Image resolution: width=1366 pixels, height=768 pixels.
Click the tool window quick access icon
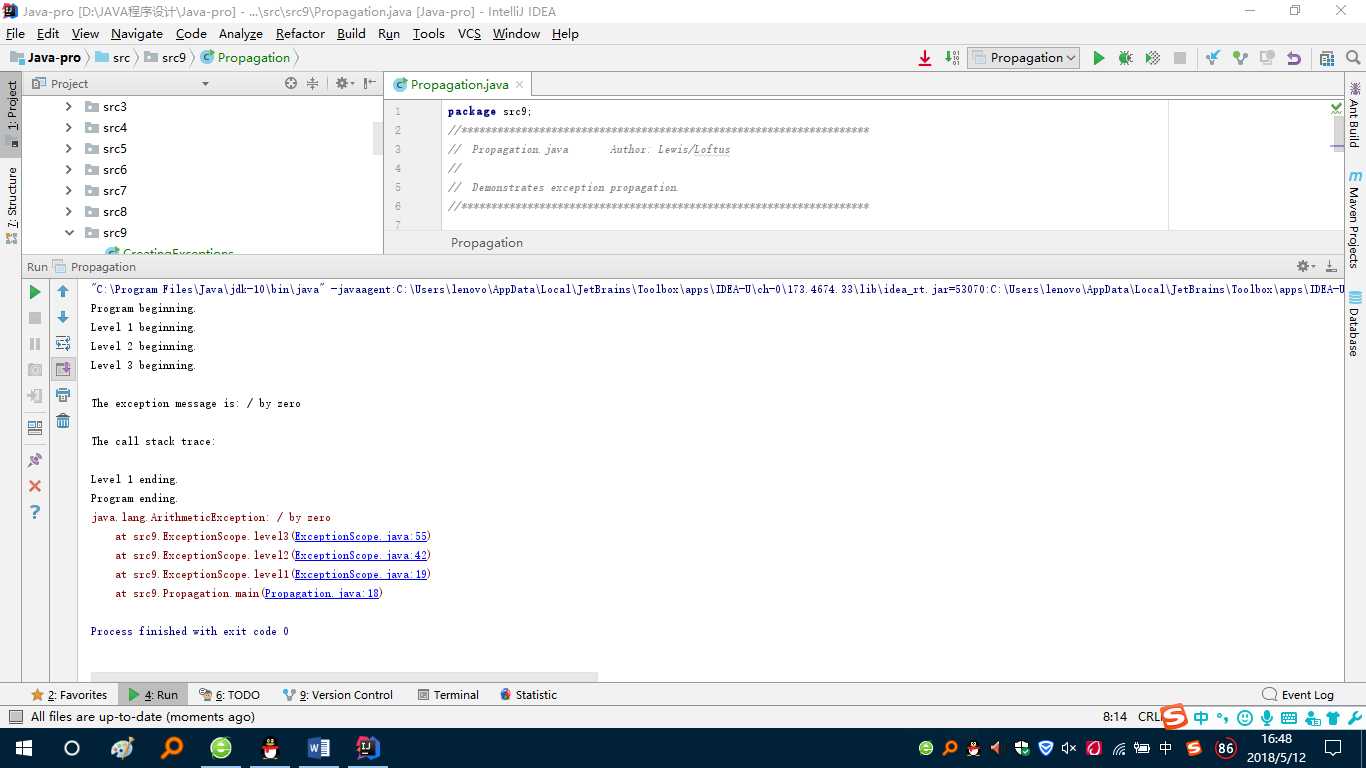pos(14,717)
